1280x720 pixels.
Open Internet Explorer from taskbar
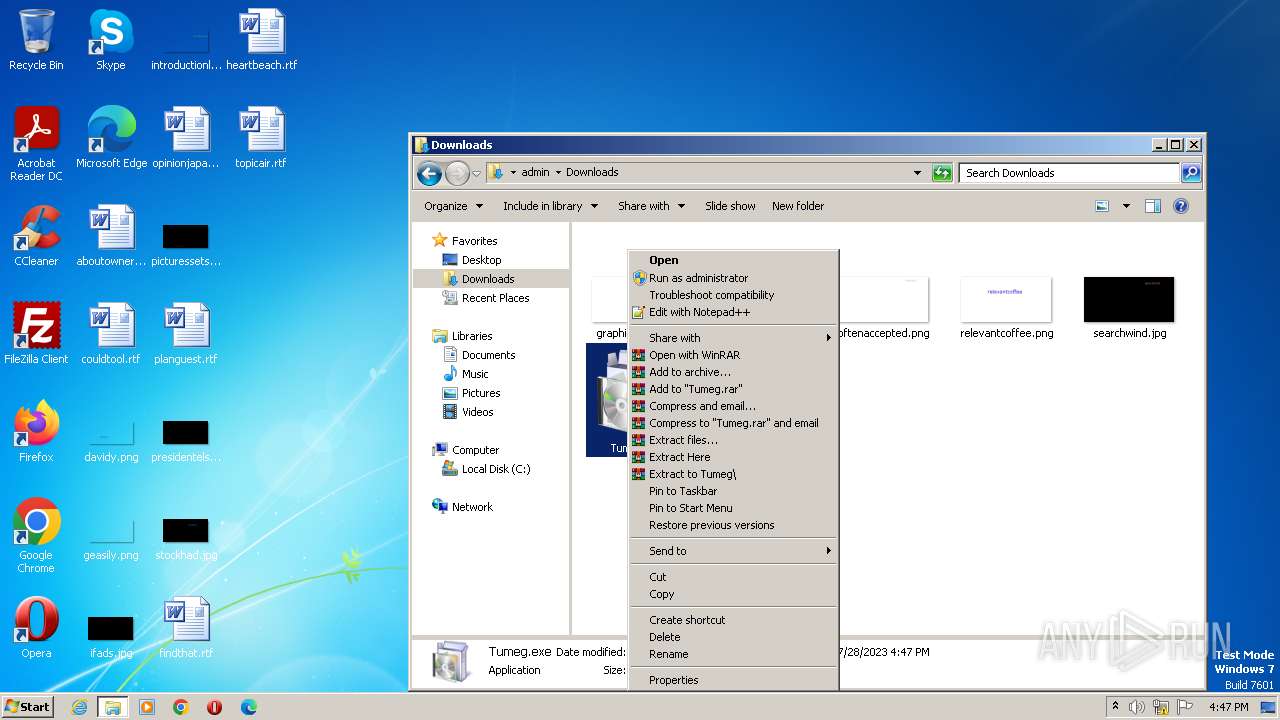click(79, 707)
